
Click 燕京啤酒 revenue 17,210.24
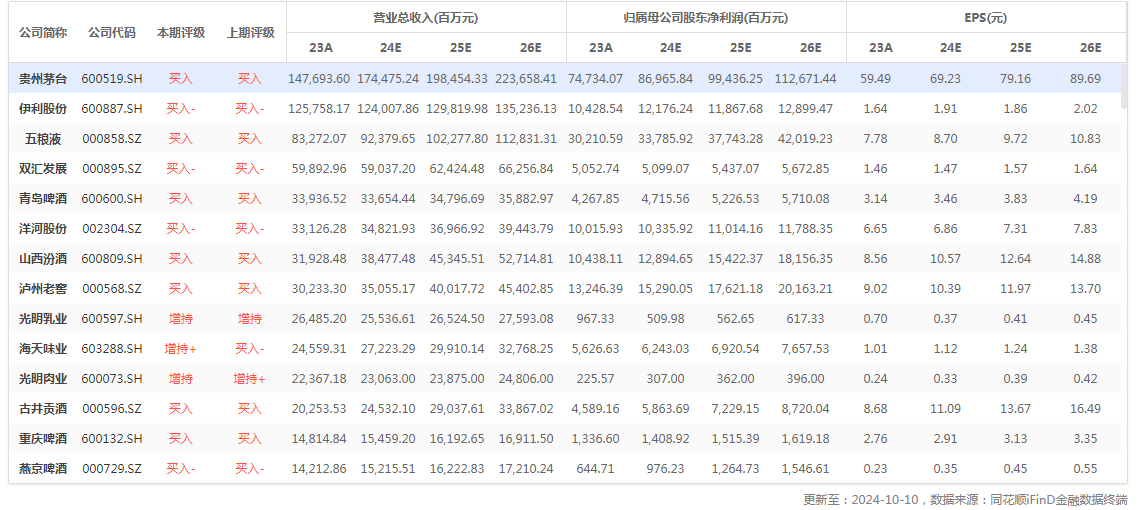point(526,468)
